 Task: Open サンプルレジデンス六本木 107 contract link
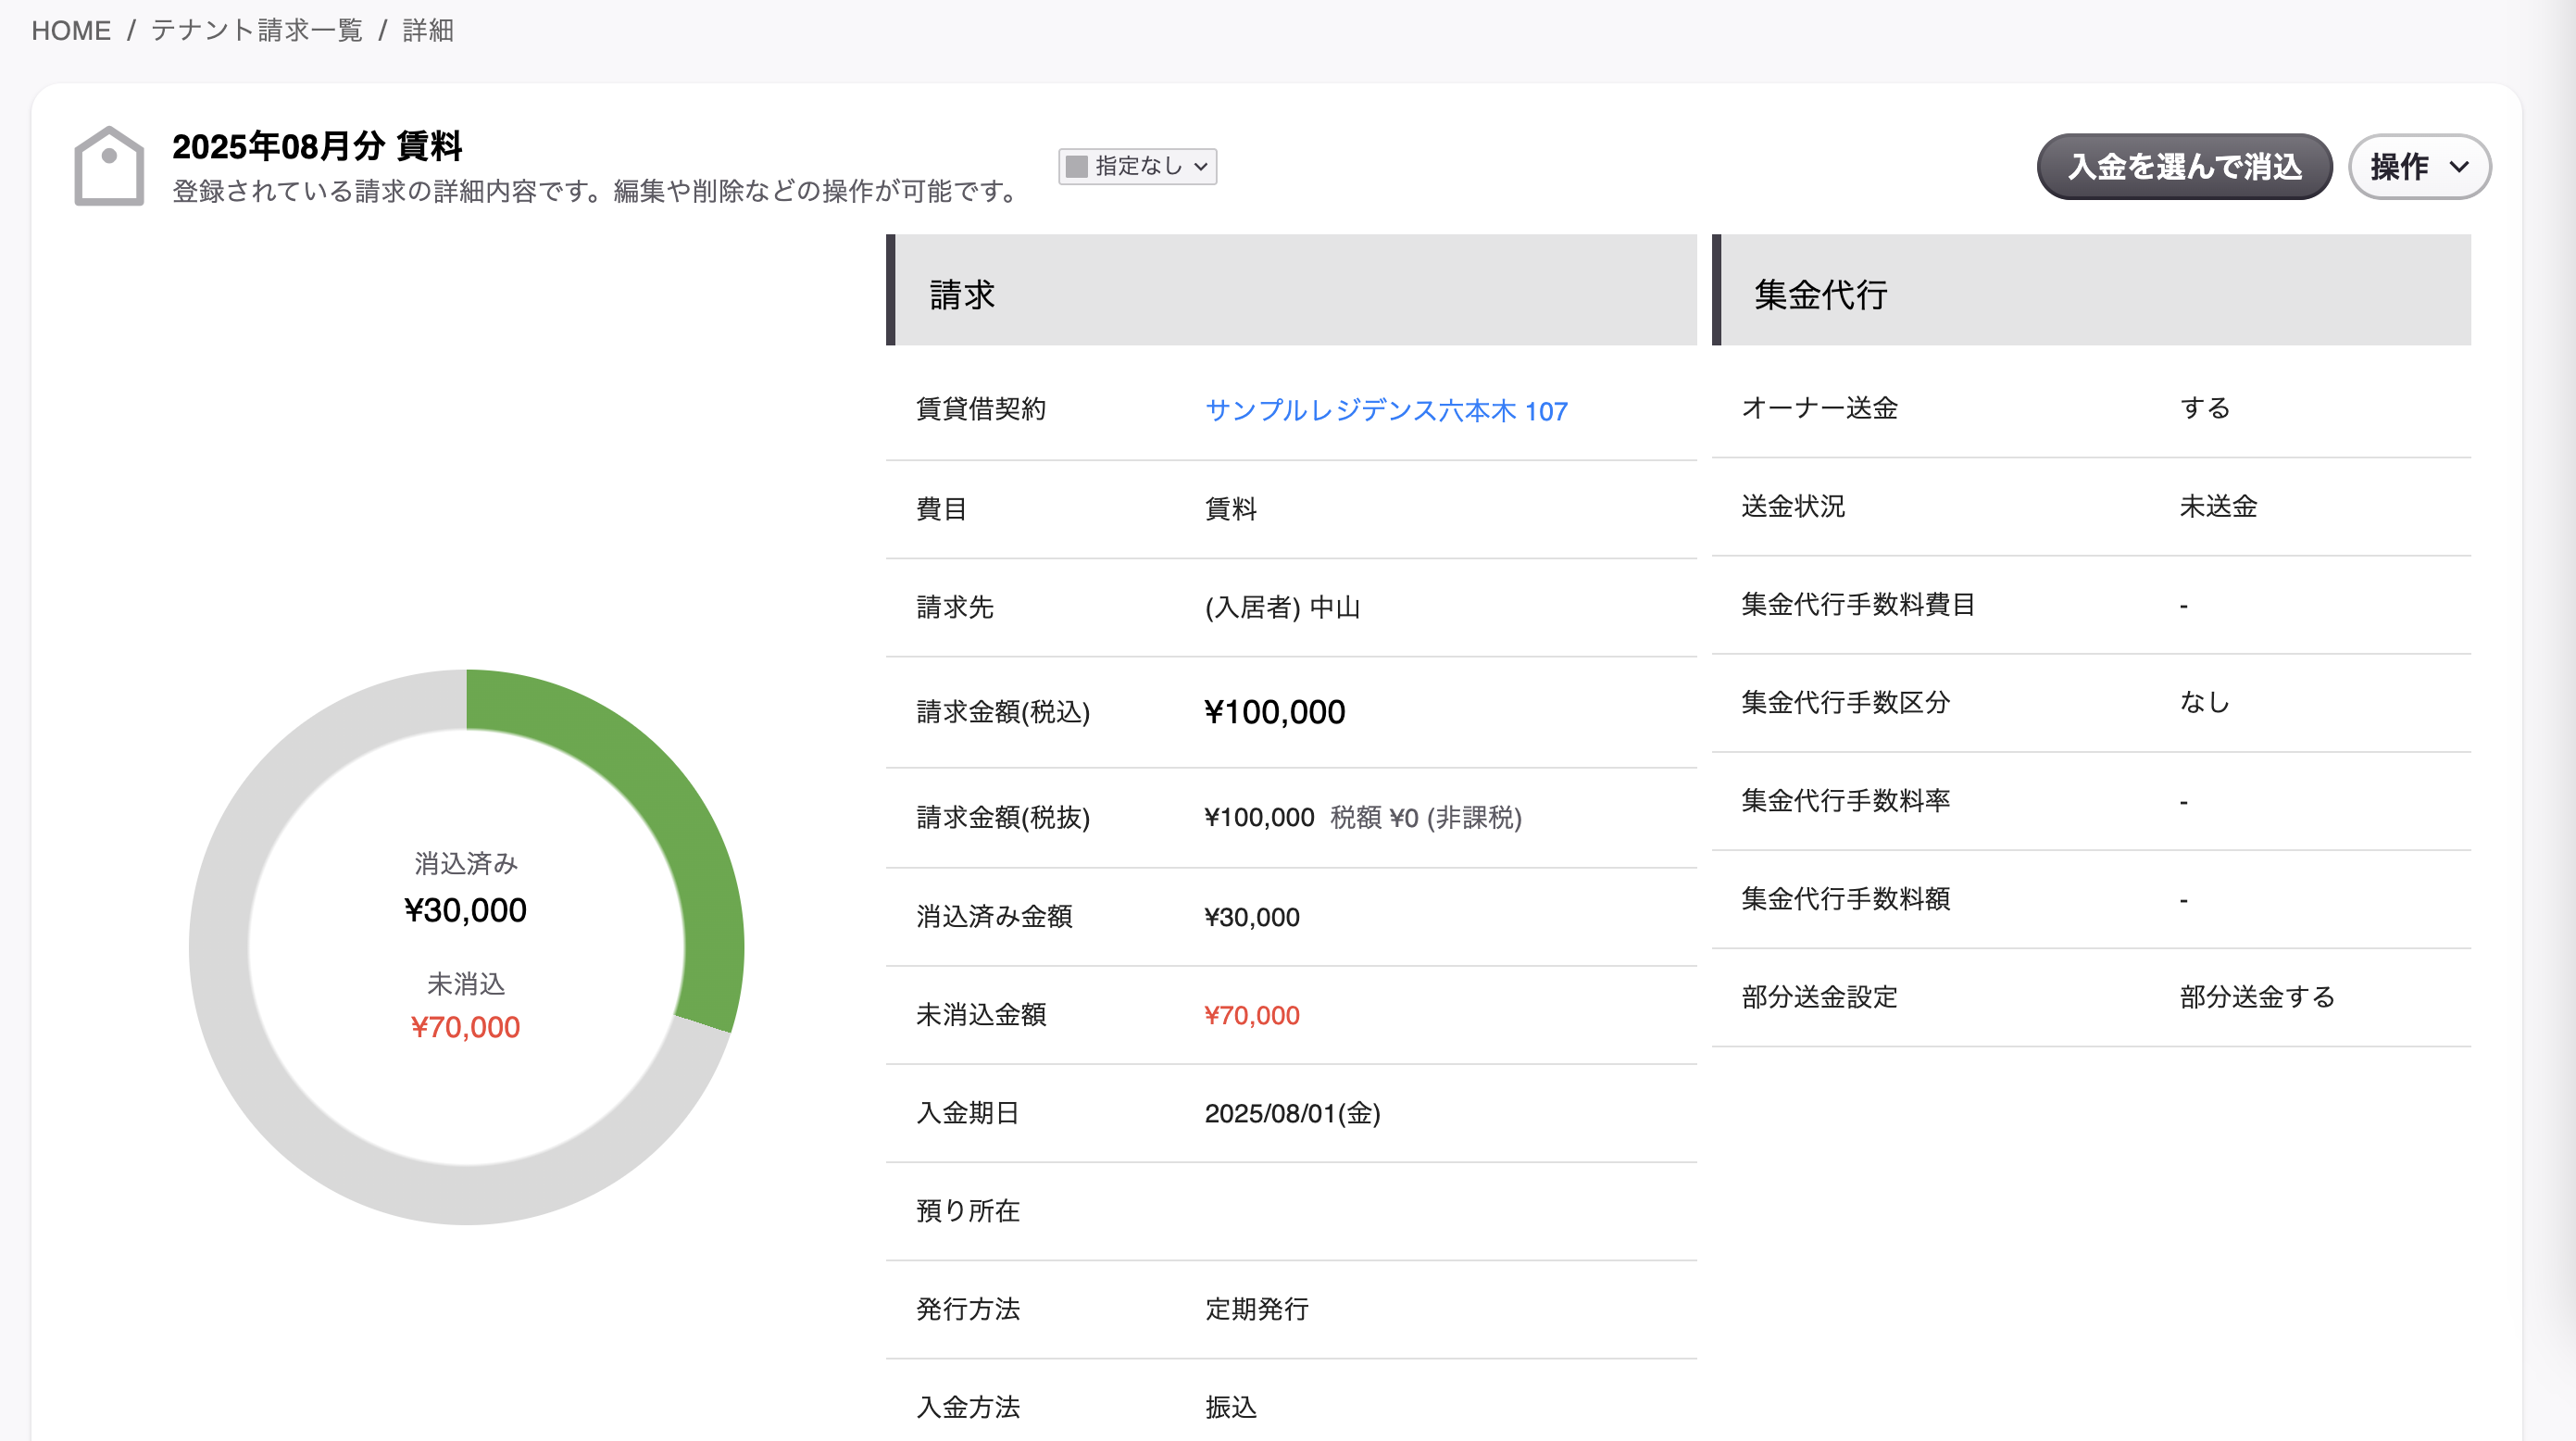(1385, 410)
